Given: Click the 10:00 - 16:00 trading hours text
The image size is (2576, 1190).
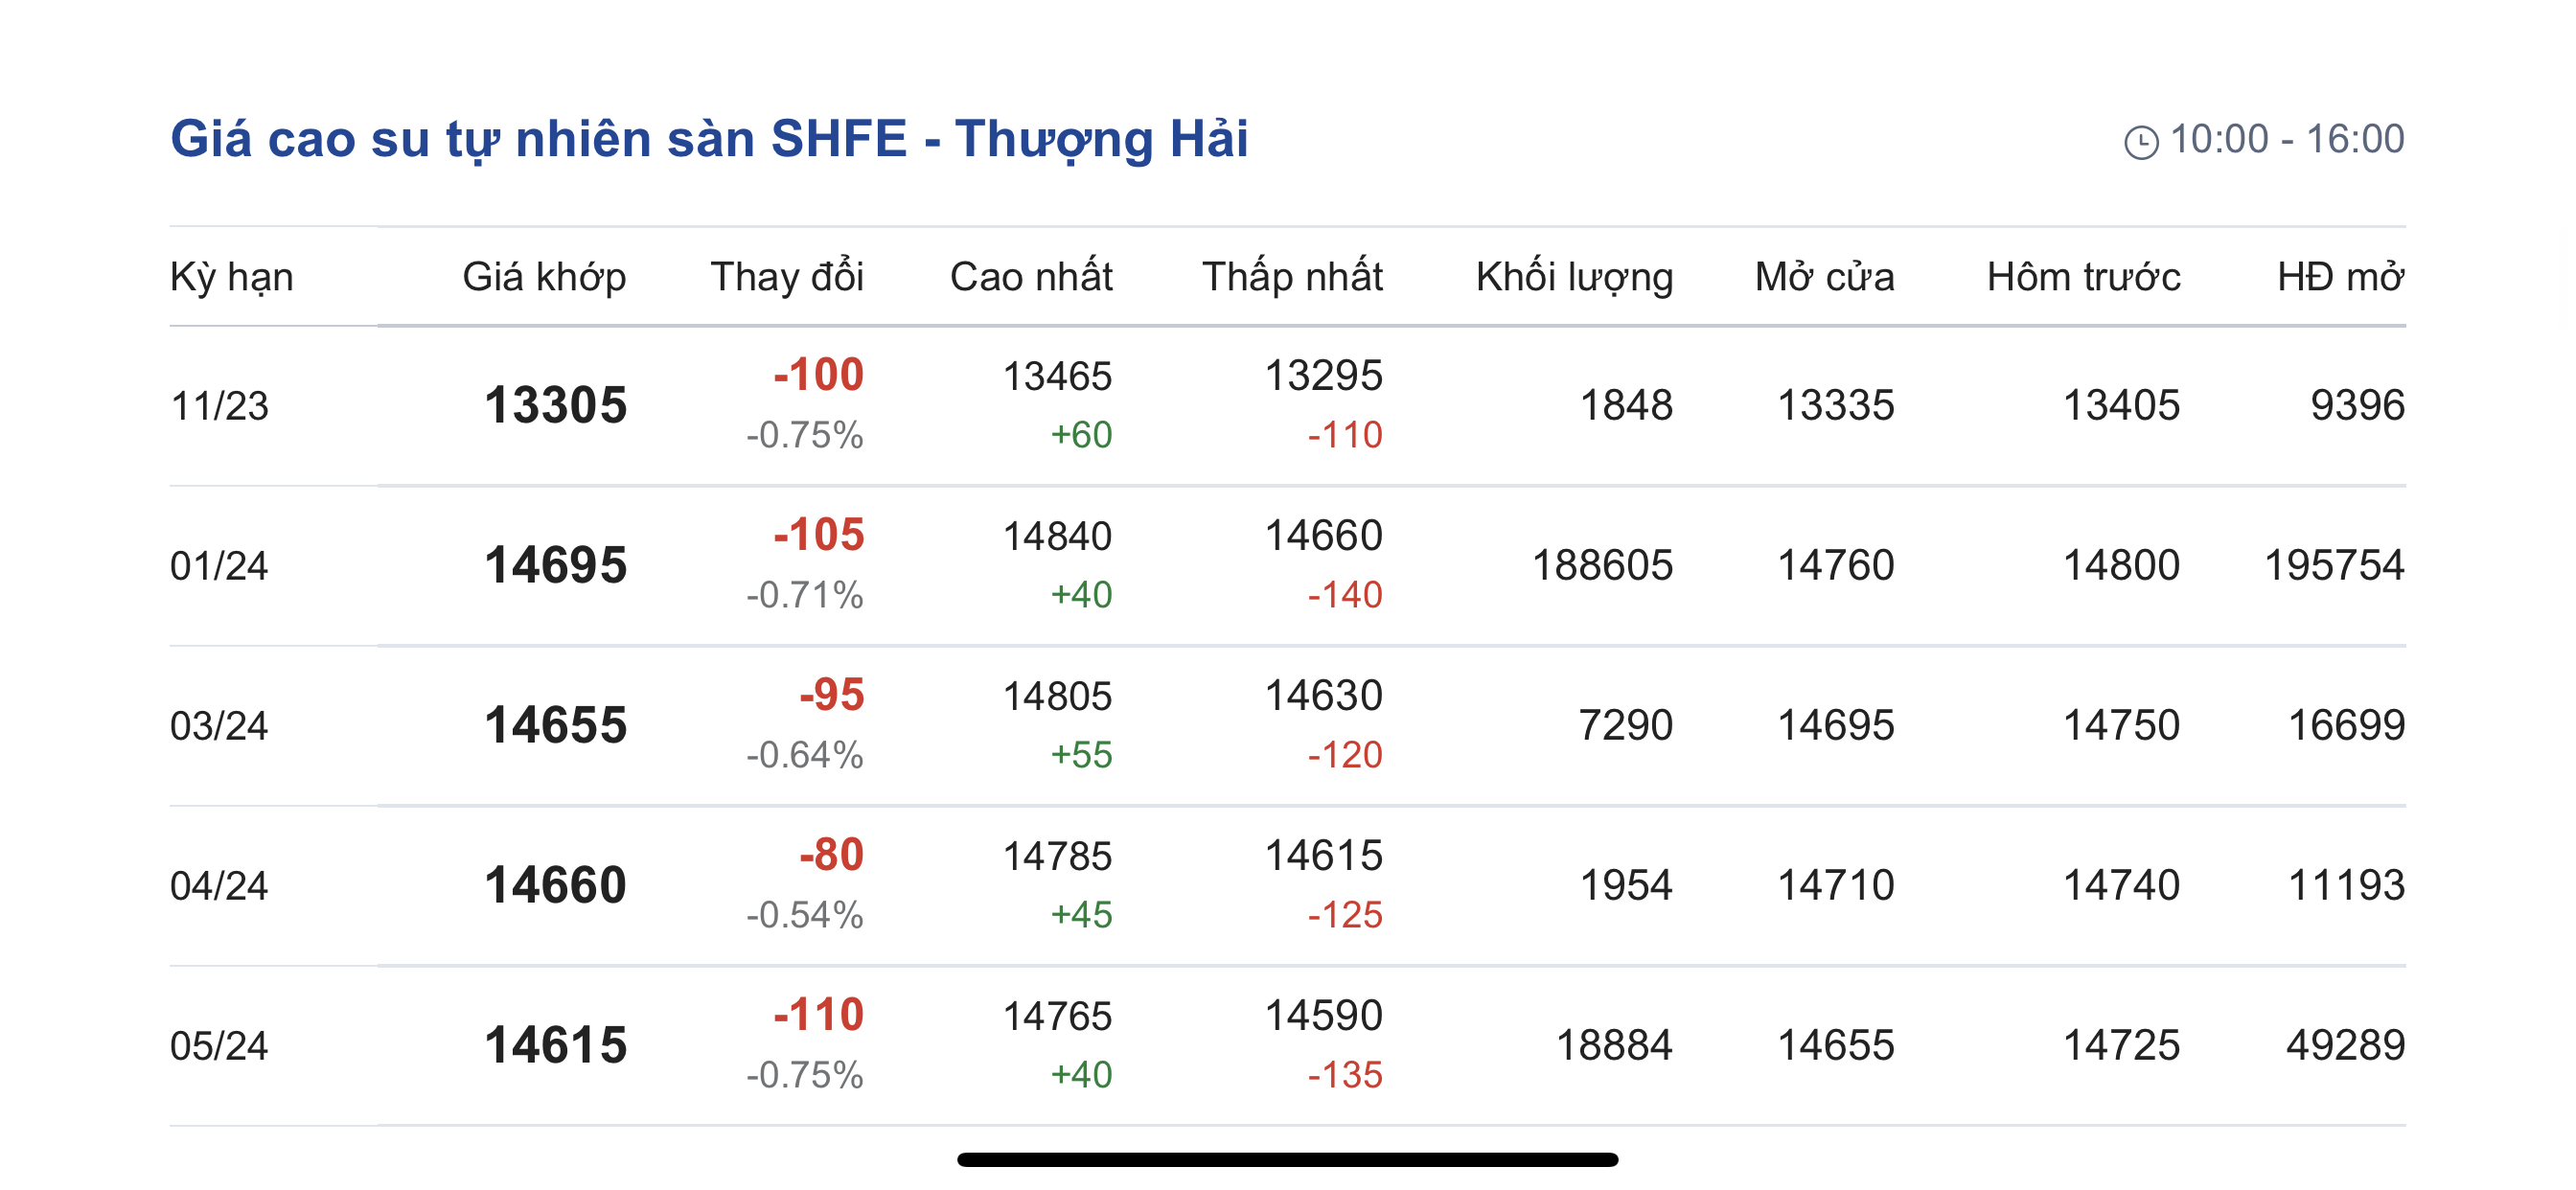Looking at the screenshot, I should point(2286,139).
